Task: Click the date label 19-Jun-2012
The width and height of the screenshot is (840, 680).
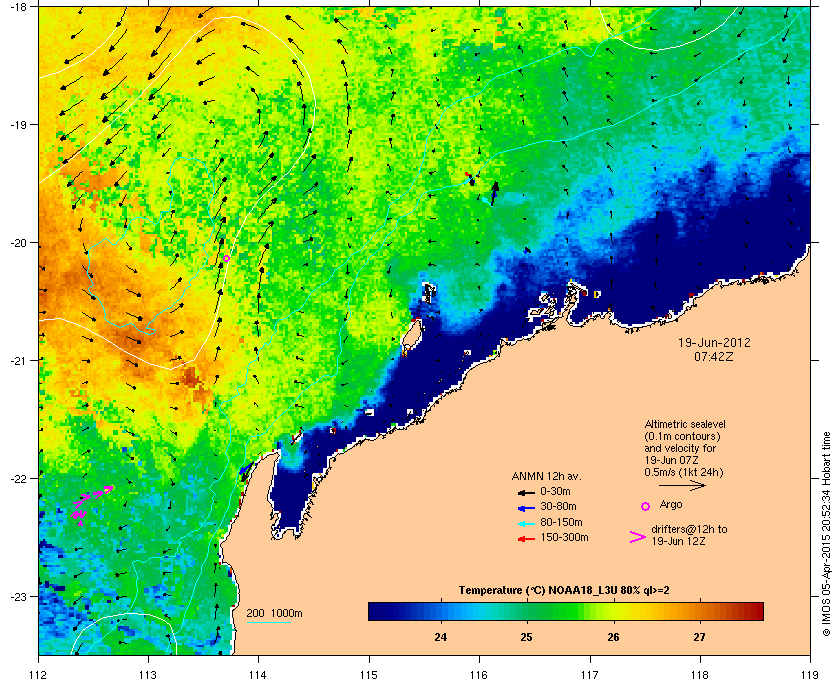Action: tap(714, 343)
